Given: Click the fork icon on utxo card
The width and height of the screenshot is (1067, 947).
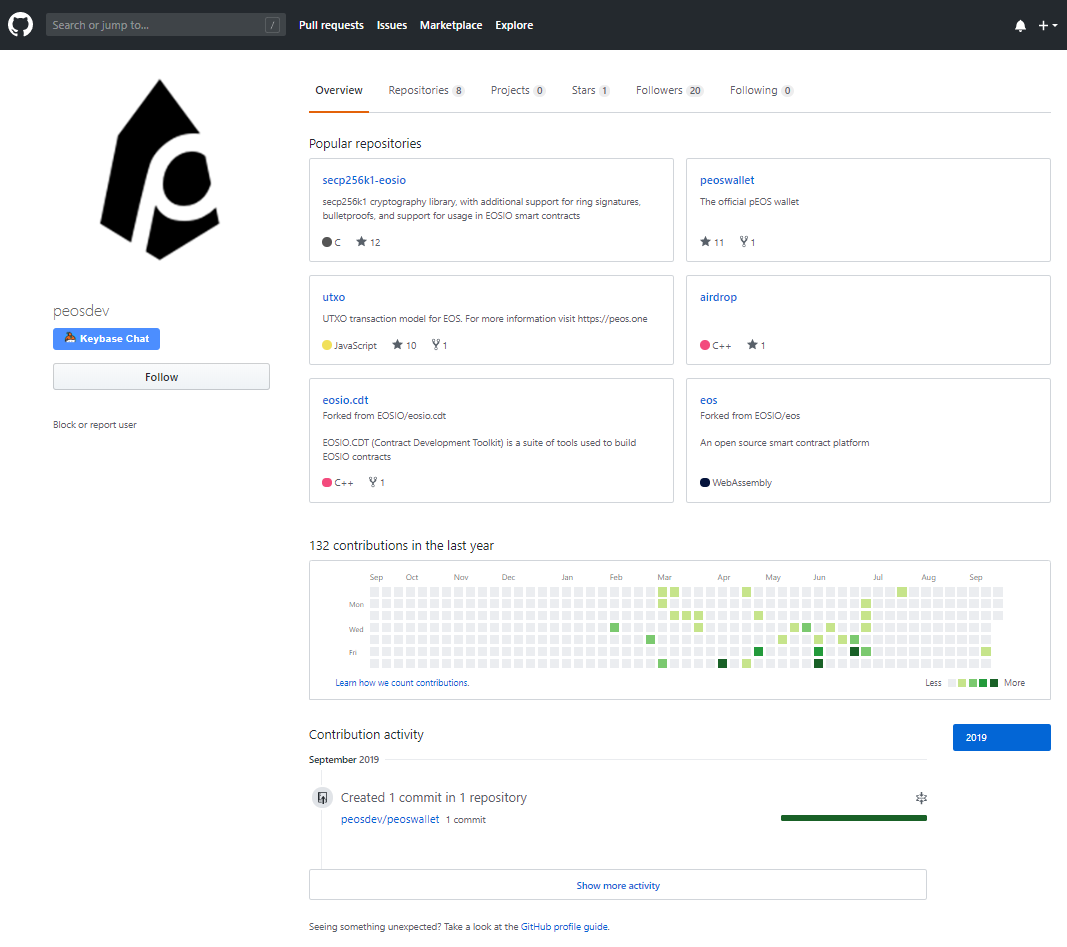Looking at the screenshot, I should tap(436, 345).
